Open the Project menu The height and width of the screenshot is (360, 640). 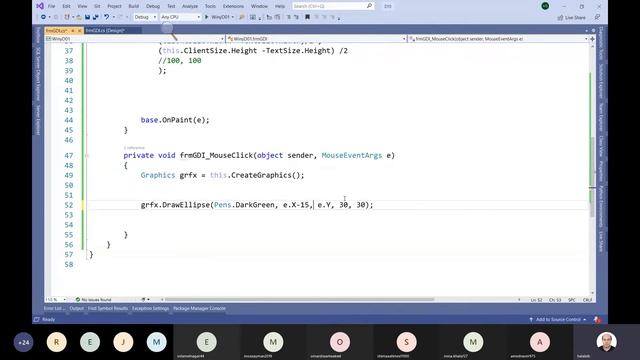(114, 7)
